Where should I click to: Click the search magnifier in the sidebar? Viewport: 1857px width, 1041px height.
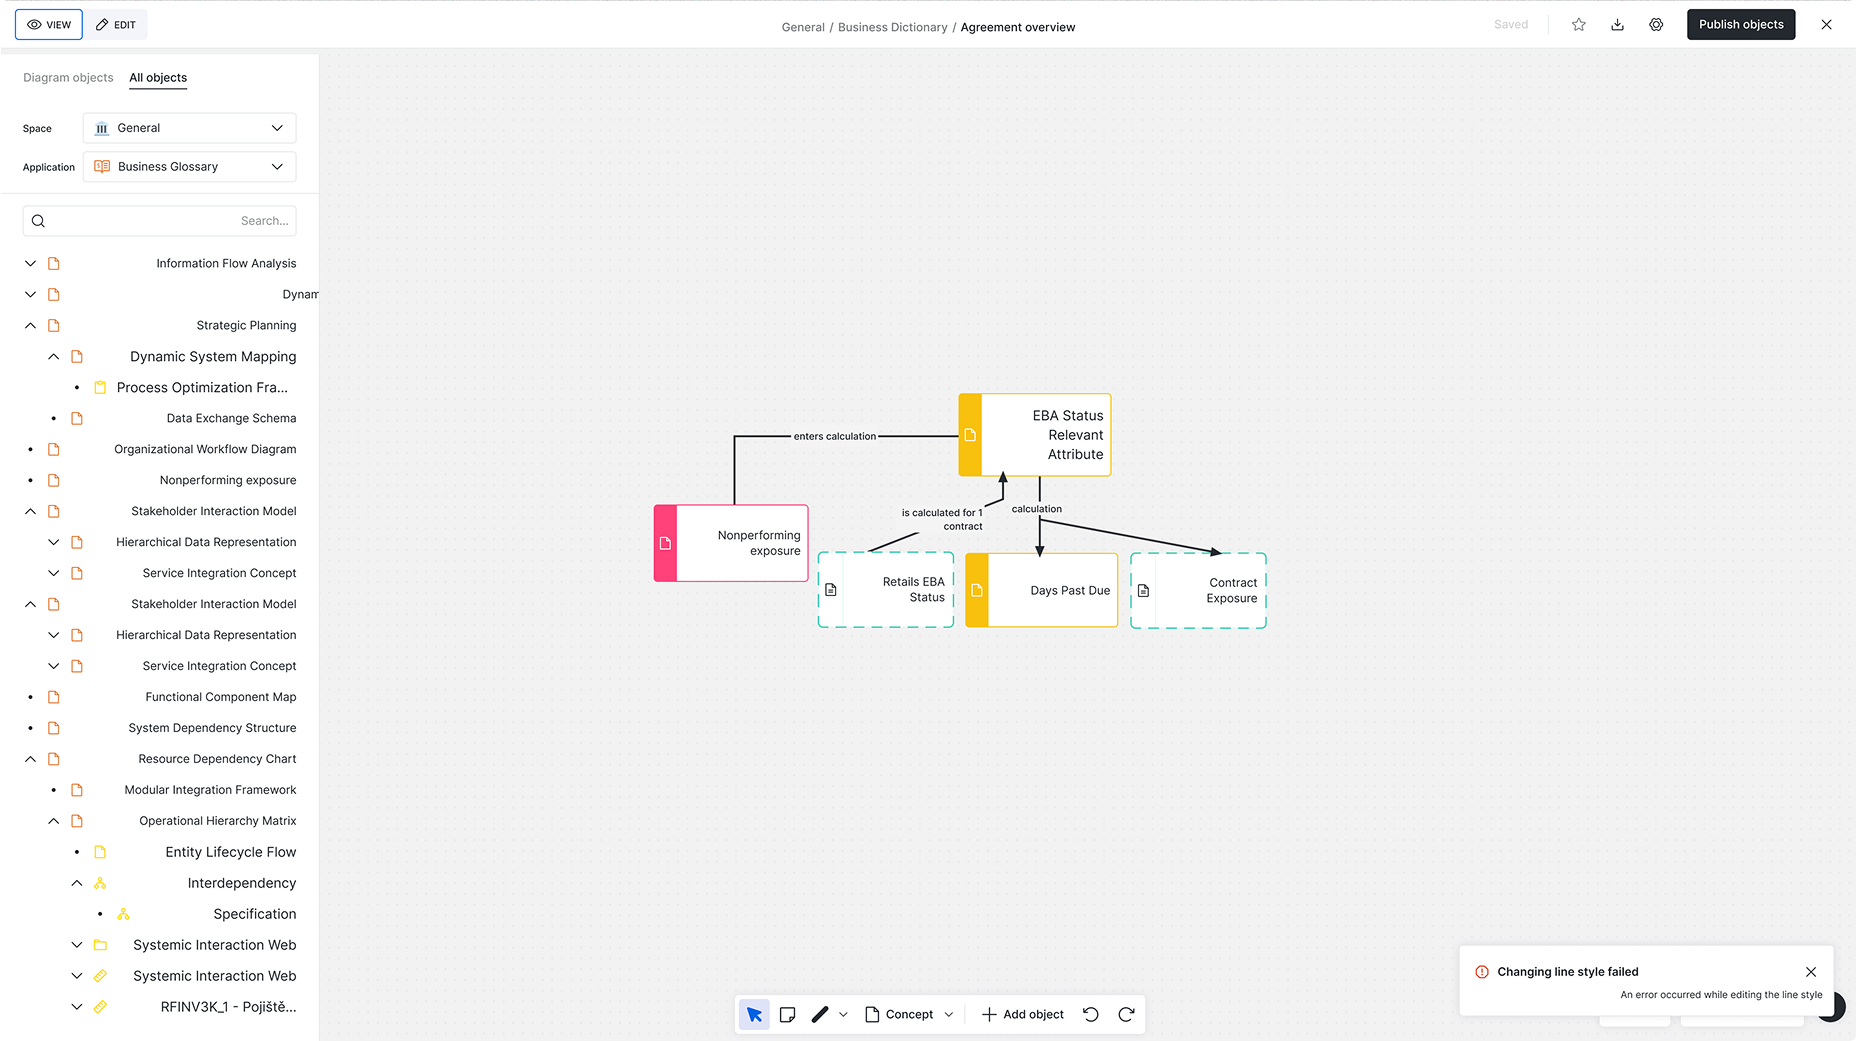pos(38,220)
